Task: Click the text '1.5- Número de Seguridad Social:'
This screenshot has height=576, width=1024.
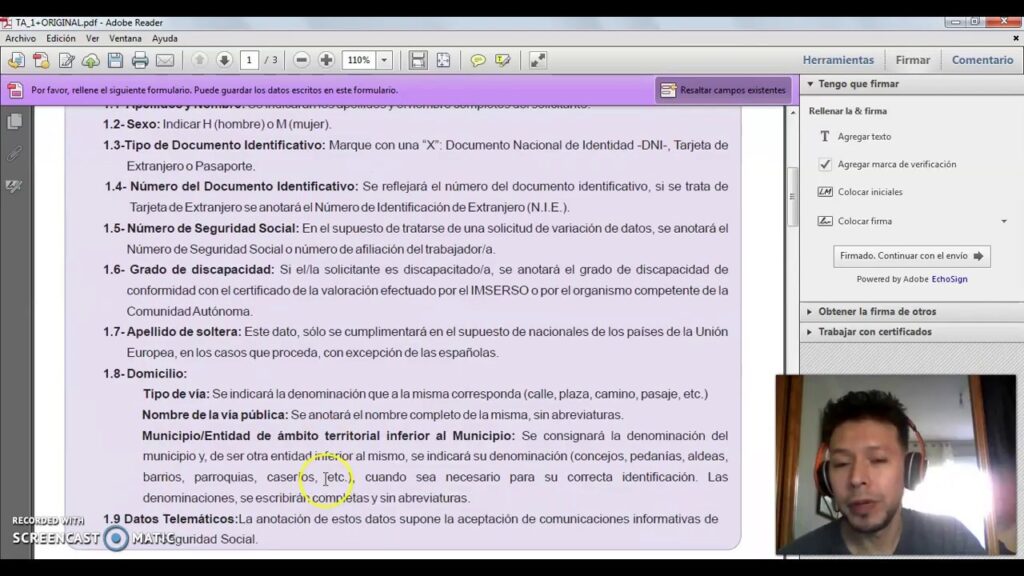Action: [201, 229]
